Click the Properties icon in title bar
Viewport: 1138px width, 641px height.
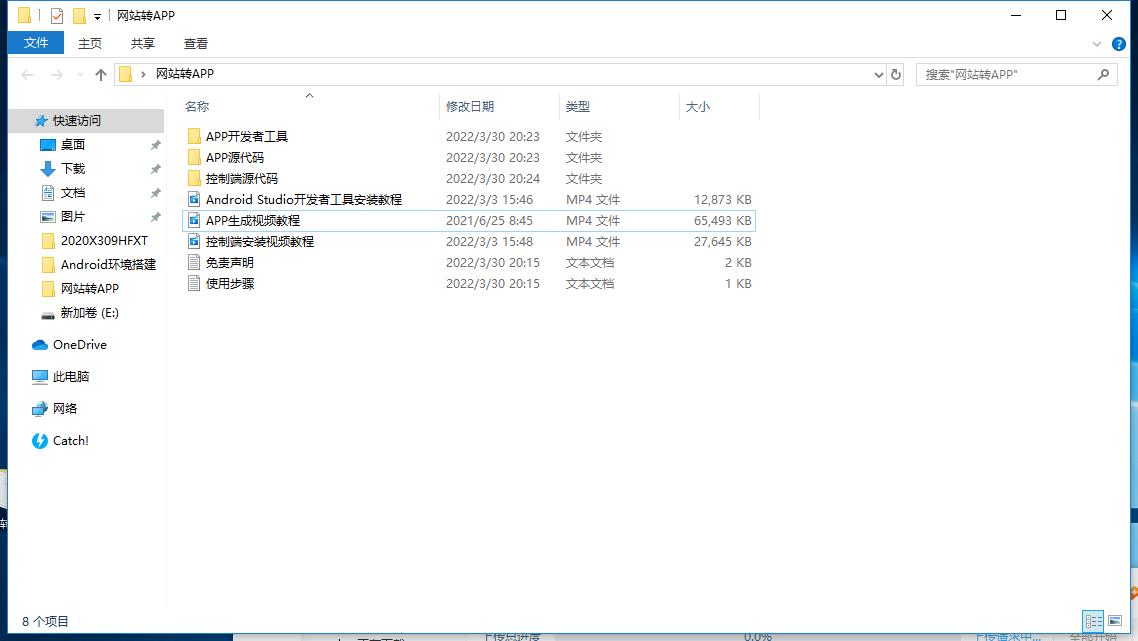[x=57, y=16]
